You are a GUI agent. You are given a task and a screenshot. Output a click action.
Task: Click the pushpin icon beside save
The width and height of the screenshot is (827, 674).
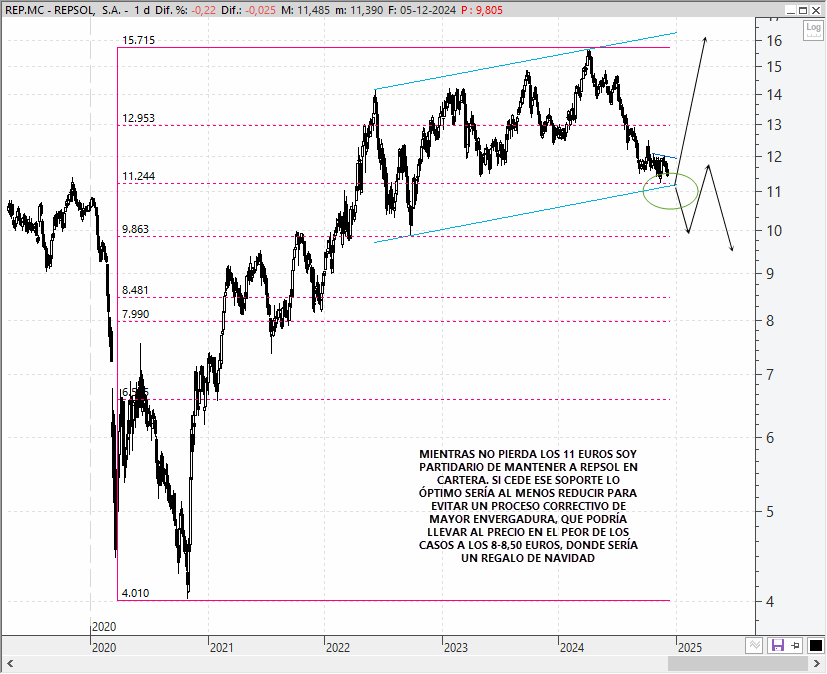coord(795,645)
